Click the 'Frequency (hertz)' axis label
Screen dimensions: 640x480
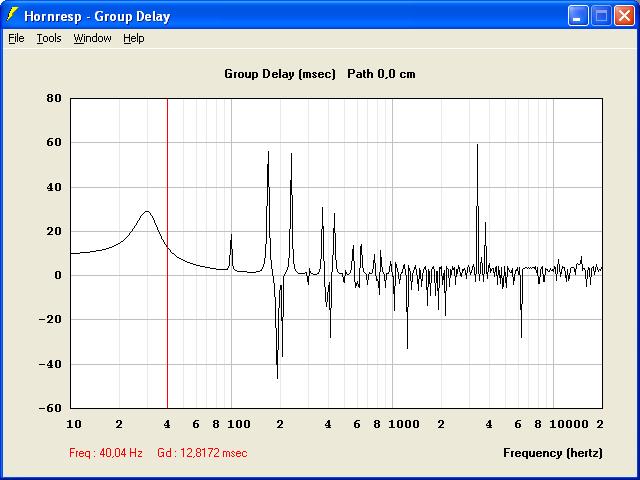(x=553, y=453)
